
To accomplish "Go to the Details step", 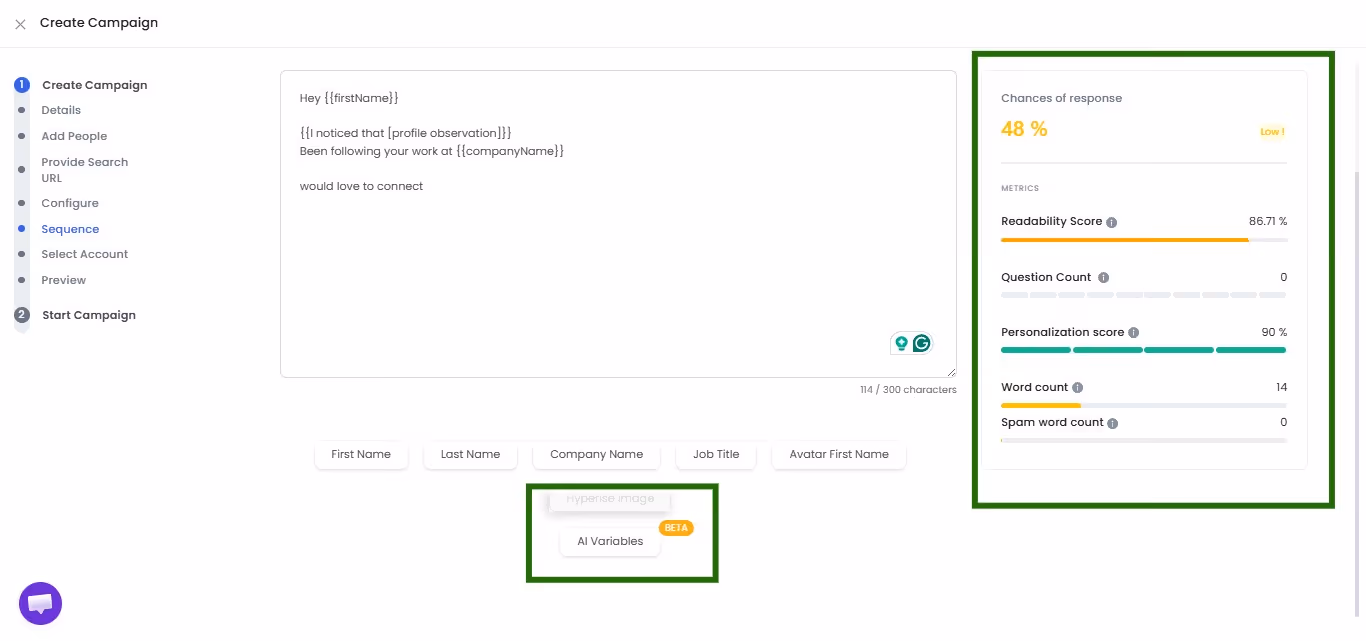I will 61,110.
